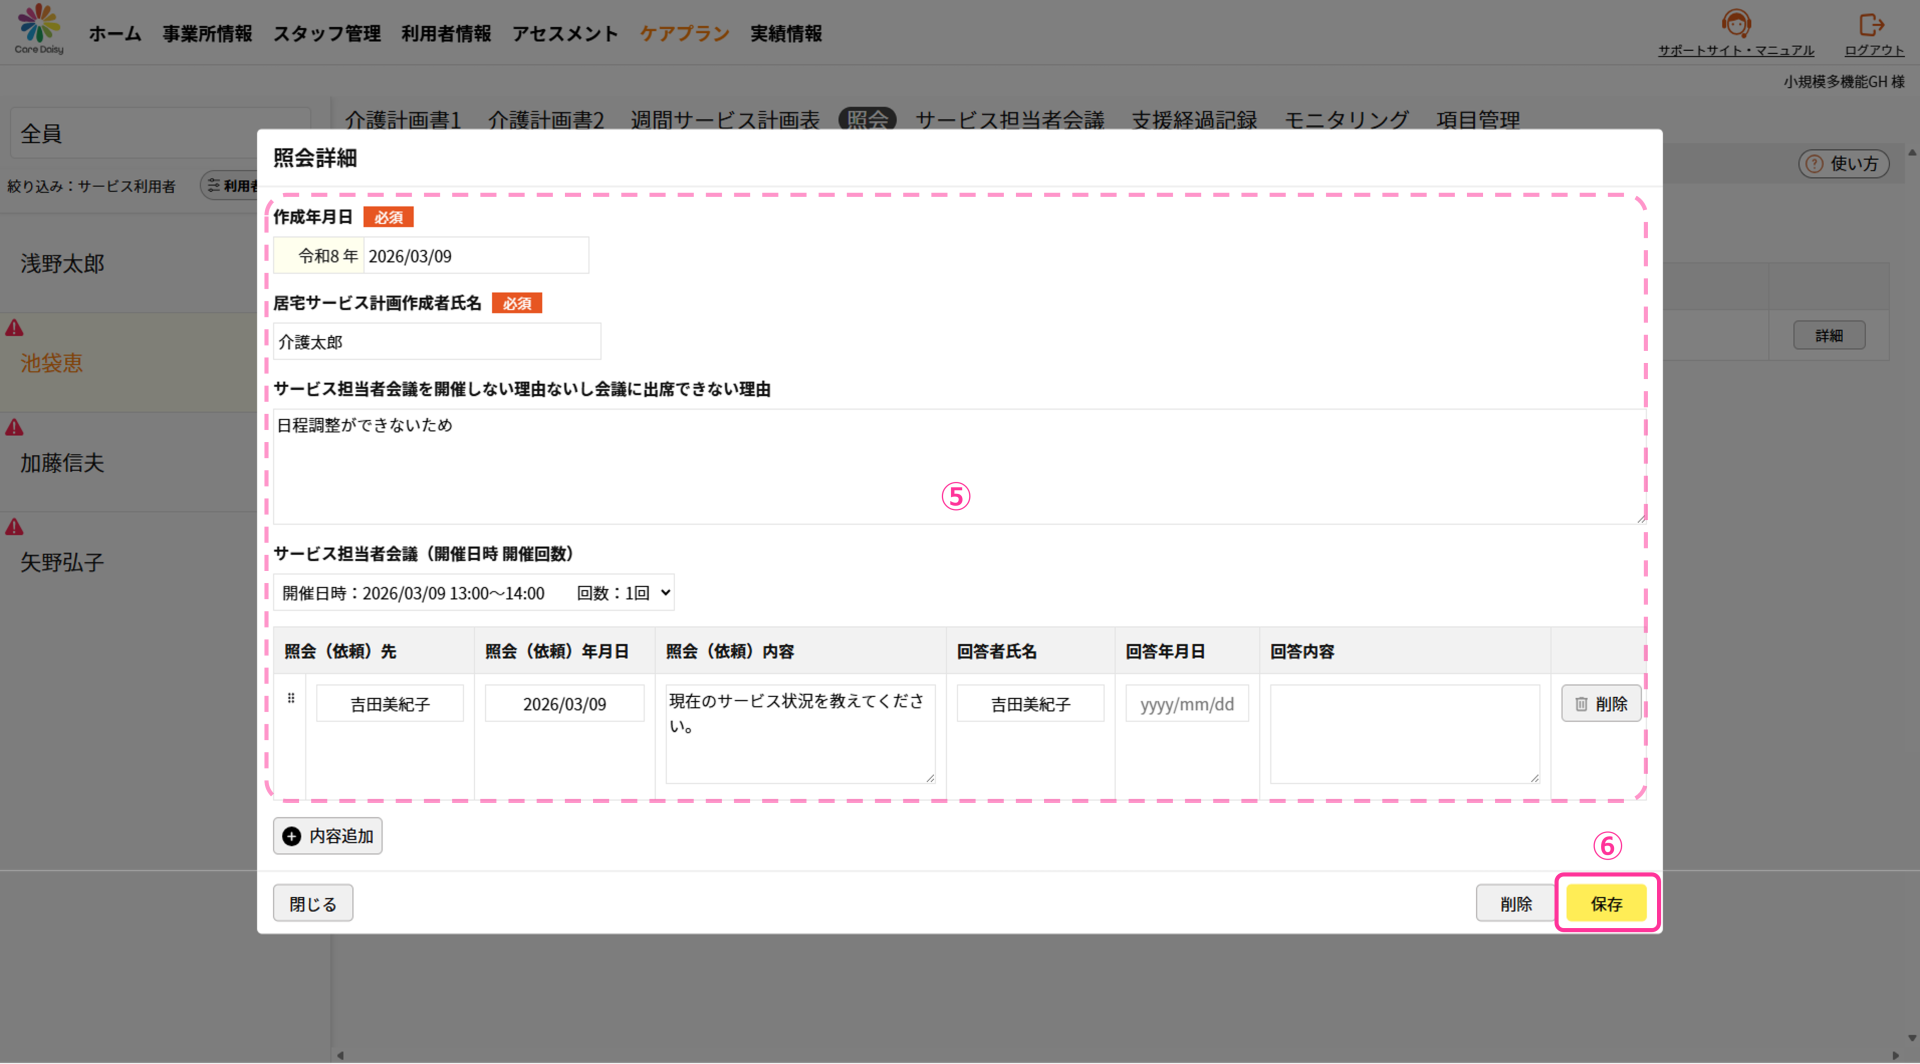Switch to the 支援経過記録 tab
1920x1064 pixels.
[x=1194, y=120]
